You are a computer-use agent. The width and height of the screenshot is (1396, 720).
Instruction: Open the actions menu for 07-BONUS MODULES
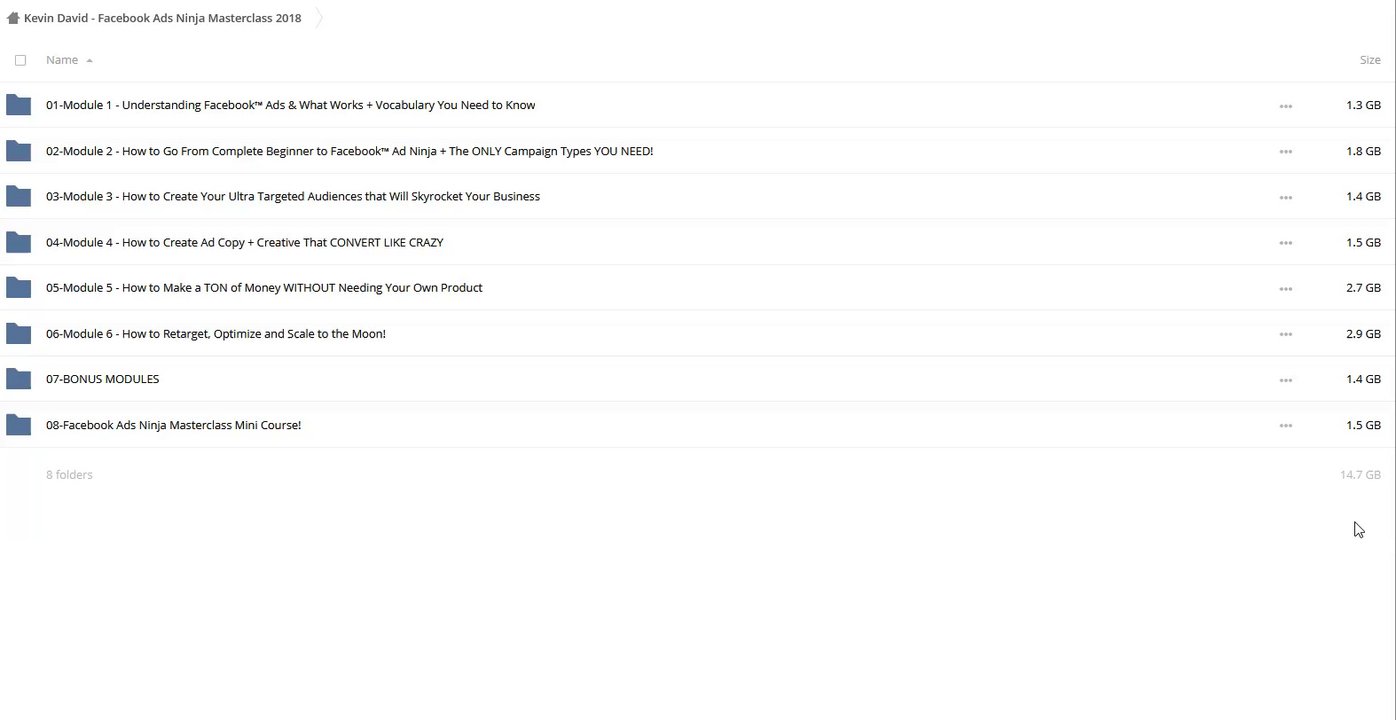click(x=1285, y=380)
